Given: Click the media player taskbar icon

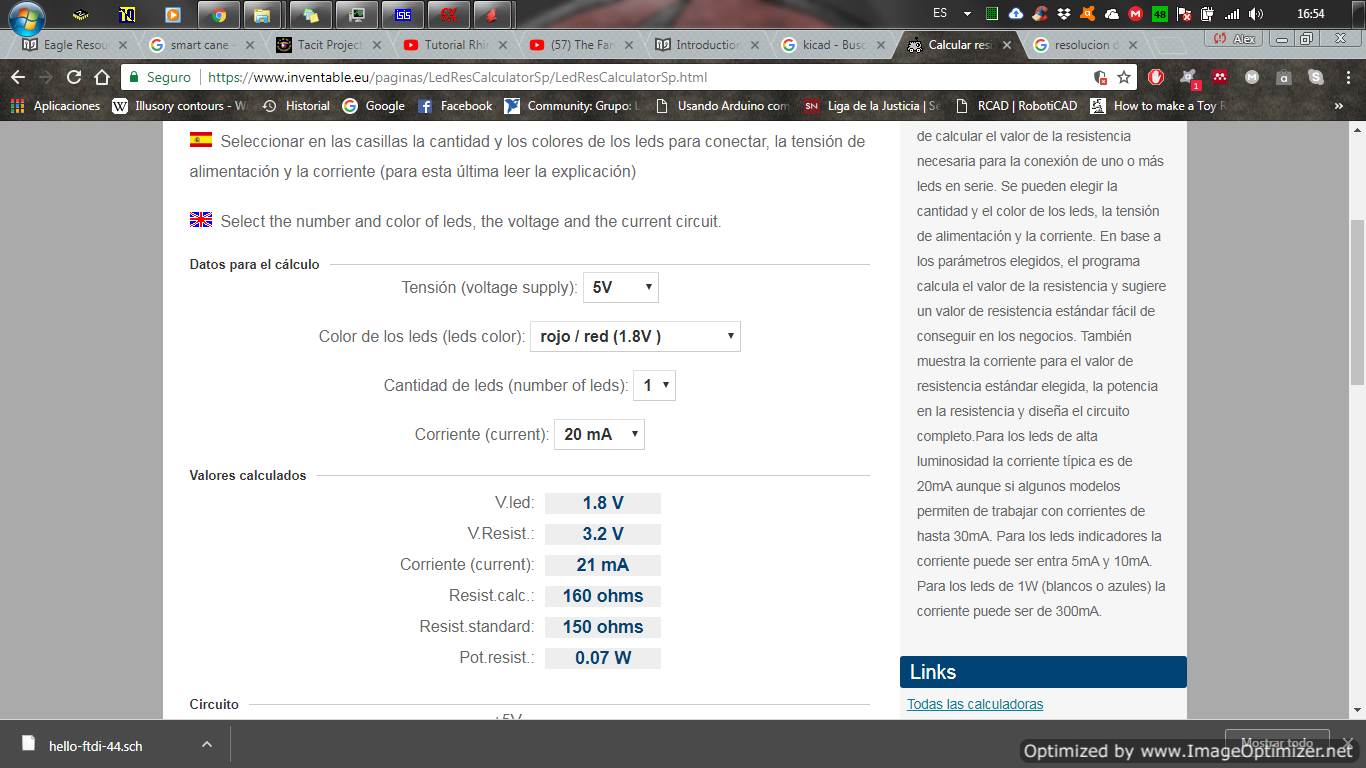Looking at the screenshot, I should point(172,15).
